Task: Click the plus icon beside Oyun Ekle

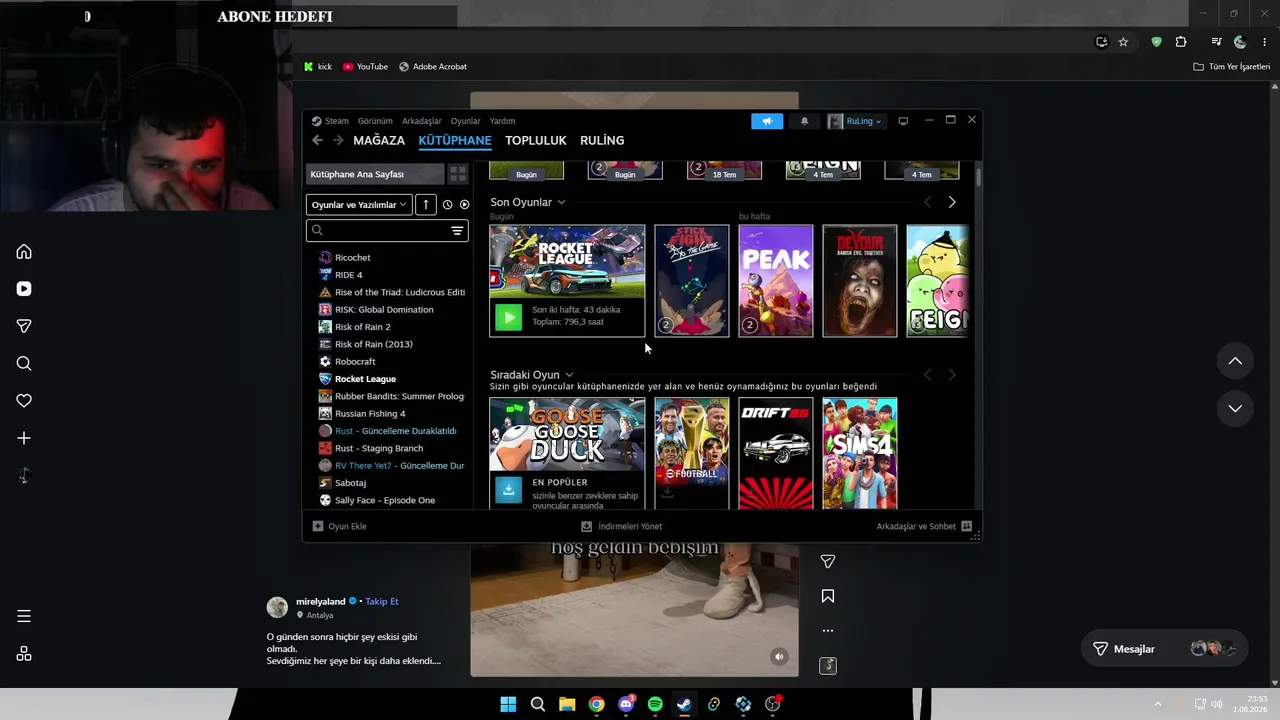Action: 318,526
